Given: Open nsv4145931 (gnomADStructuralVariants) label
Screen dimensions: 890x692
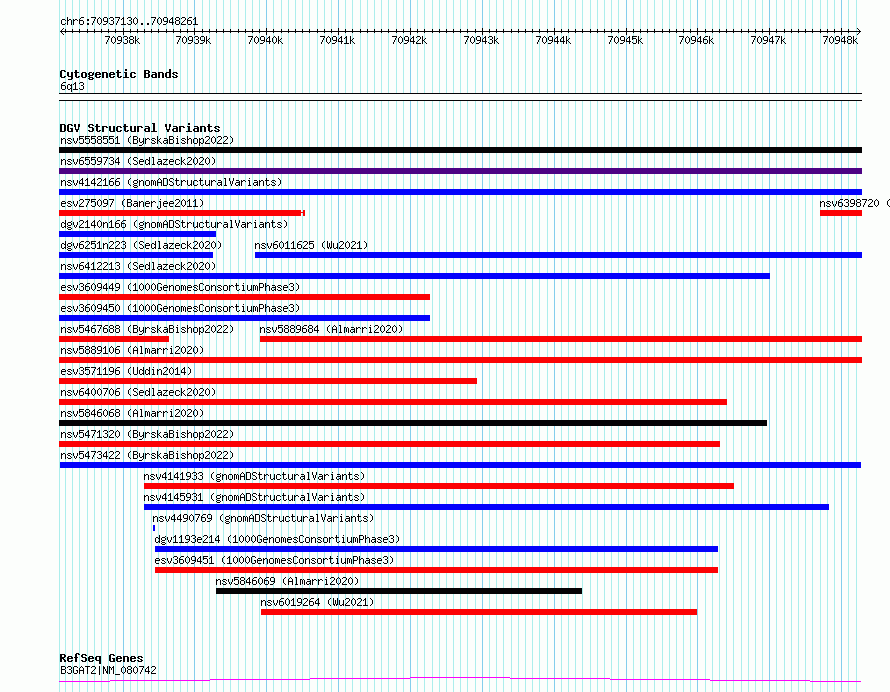Looking at the screenshot, I should tap(254, 497).
